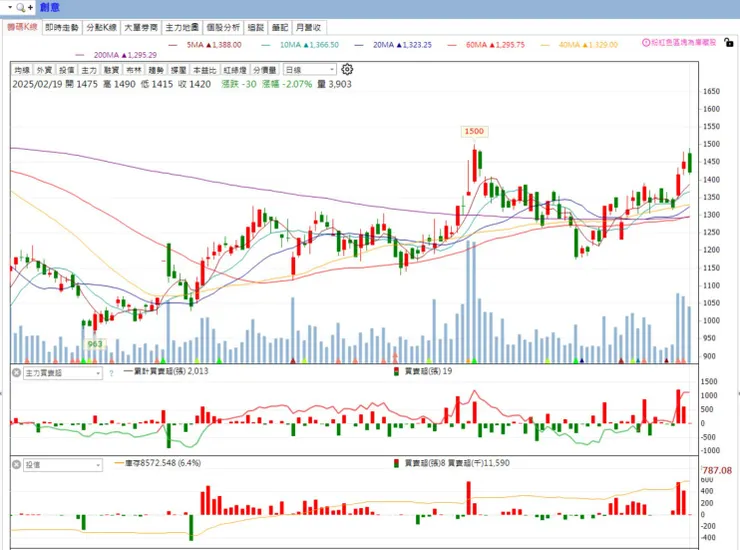740x550 pixels.
Task: Toggle the 撐壓 support-resistance button
Action: (x=178, y=70)
